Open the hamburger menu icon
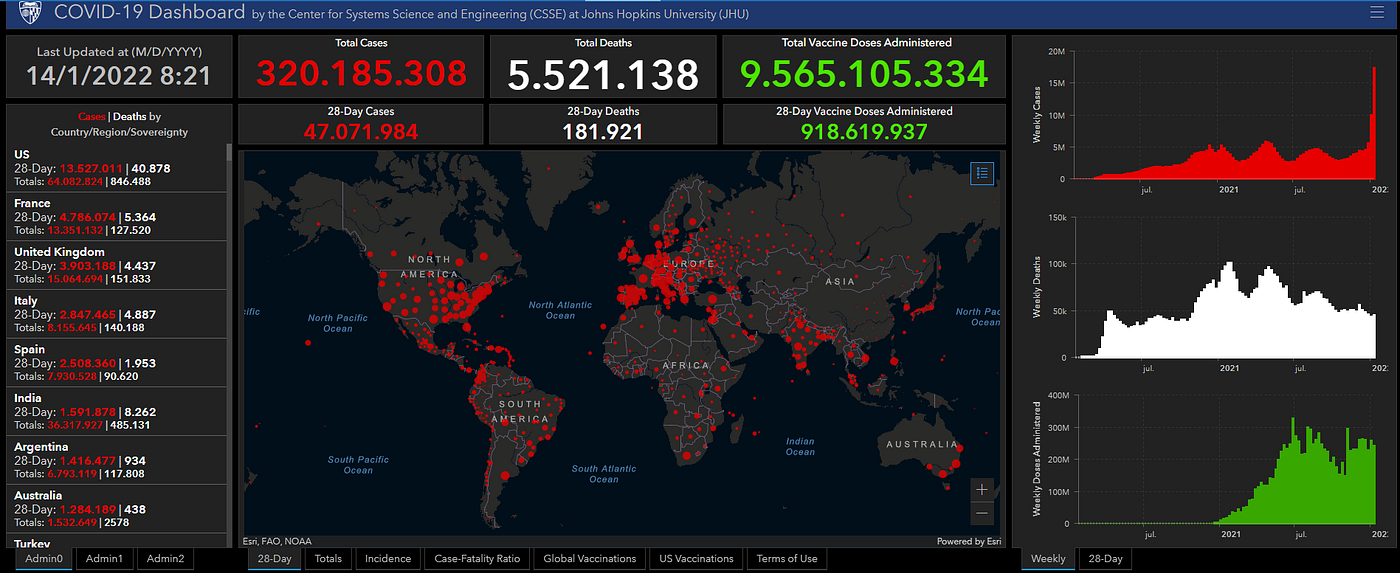The height and width of the screenshot is (573, 1400). point(1376,13)
